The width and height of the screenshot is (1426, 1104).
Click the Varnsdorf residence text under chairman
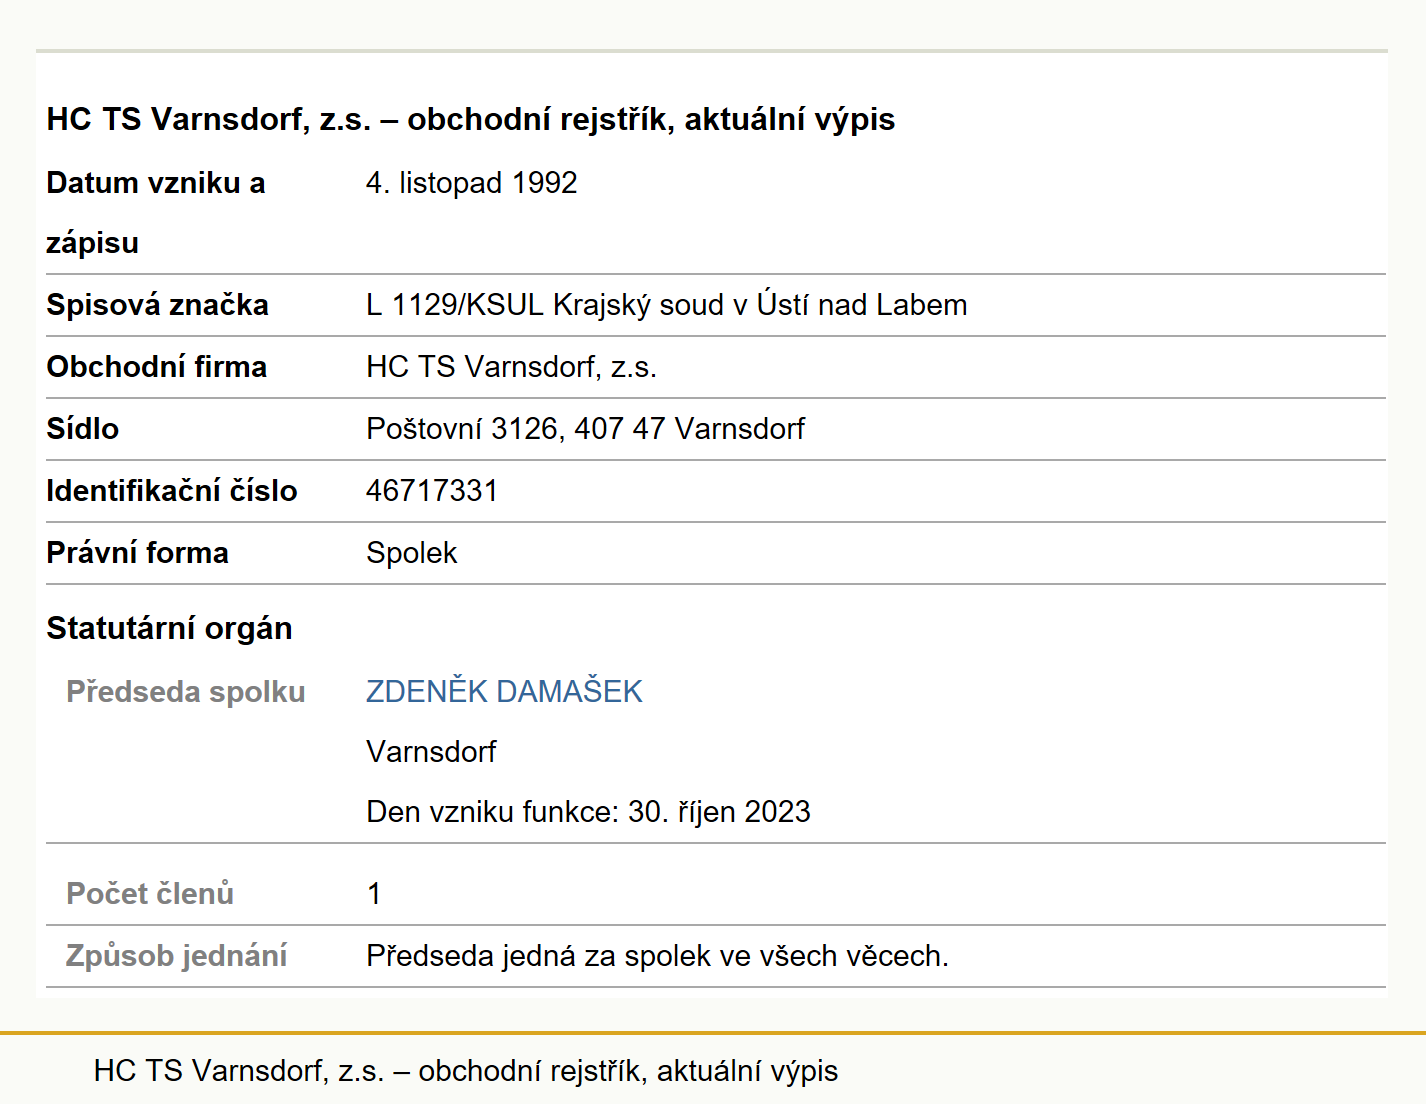[431, 751]
